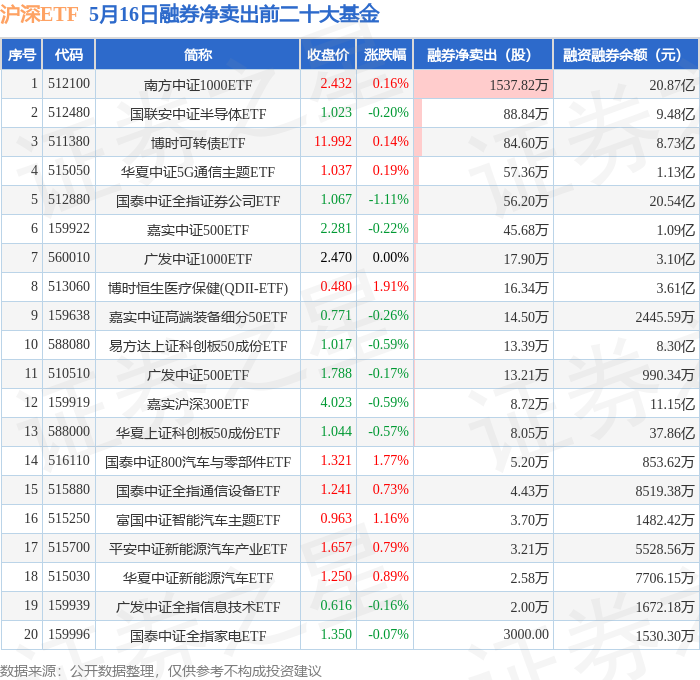Click balance 7706.15万
The width and height of the screenshot is (700, 680).
point(665,578)
